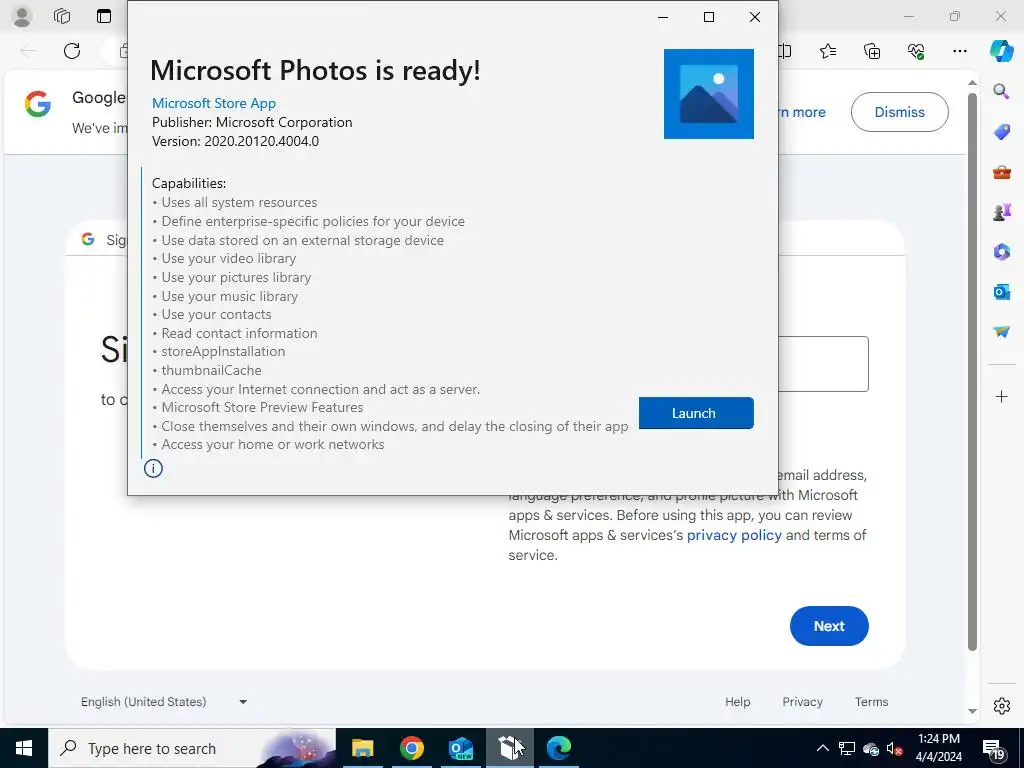
Task: Click the taskbar clock showing 1:24 PM
Action: coord(938,748)
